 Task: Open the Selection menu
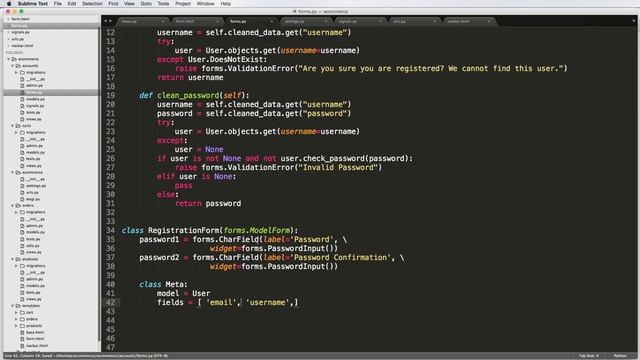point(92,4)
